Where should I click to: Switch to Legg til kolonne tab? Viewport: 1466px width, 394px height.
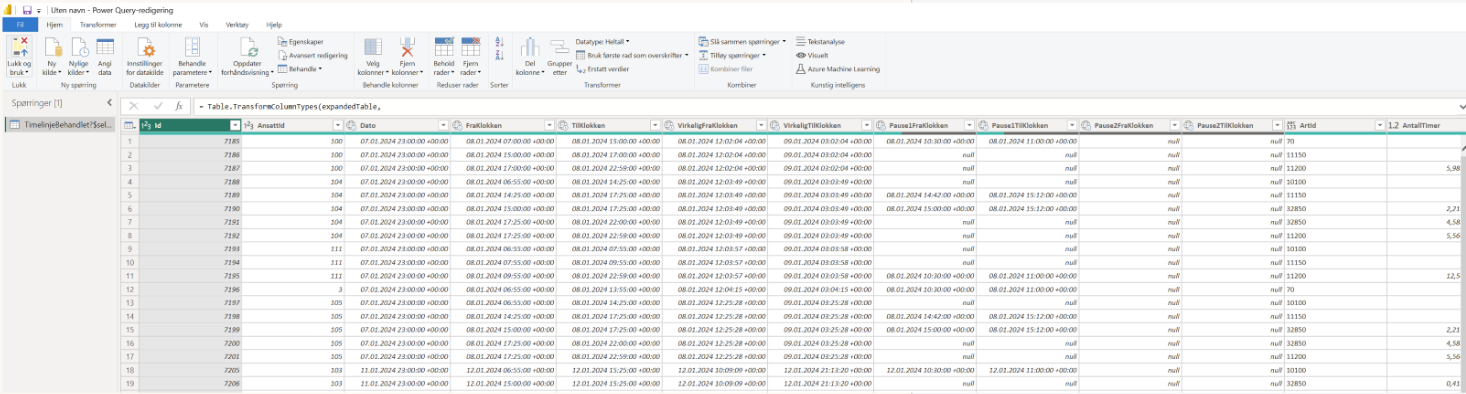[159, 24]
